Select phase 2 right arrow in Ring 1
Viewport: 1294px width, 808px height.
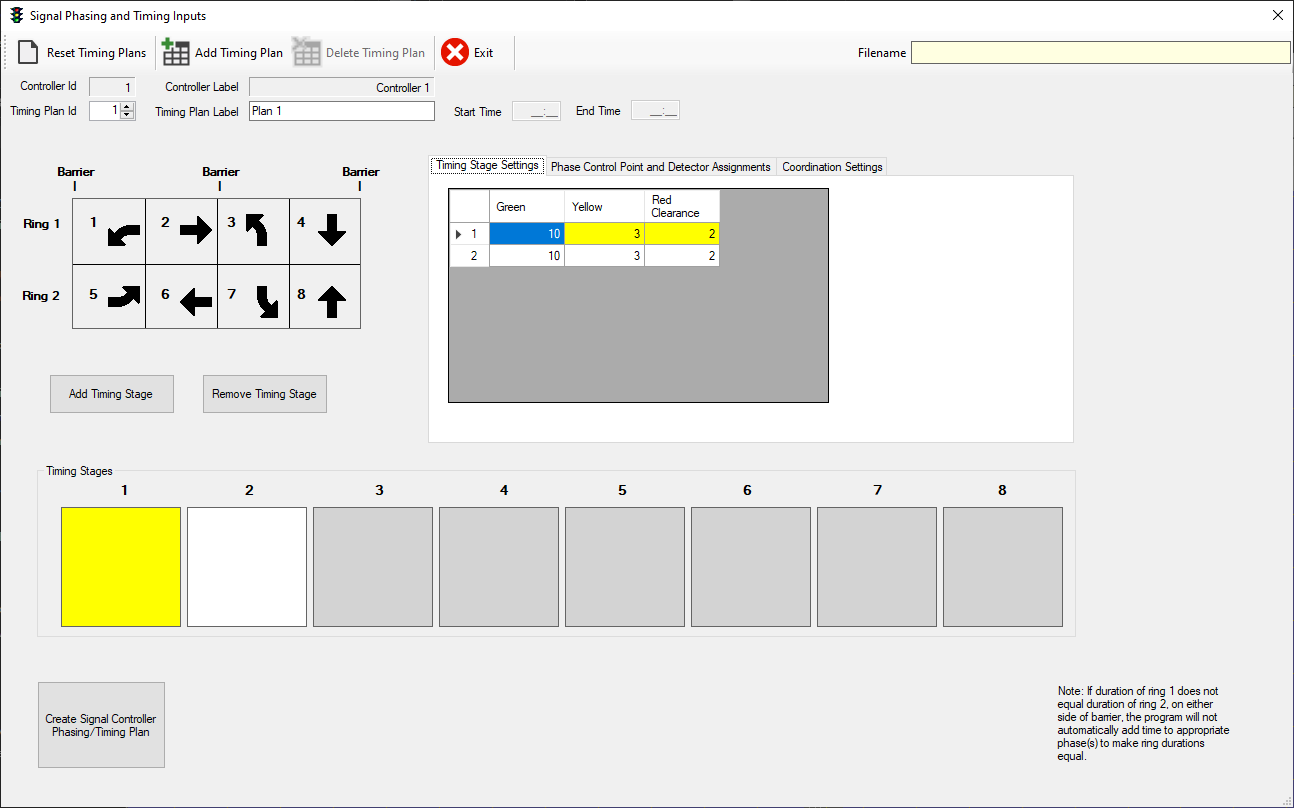coord(196,231)
